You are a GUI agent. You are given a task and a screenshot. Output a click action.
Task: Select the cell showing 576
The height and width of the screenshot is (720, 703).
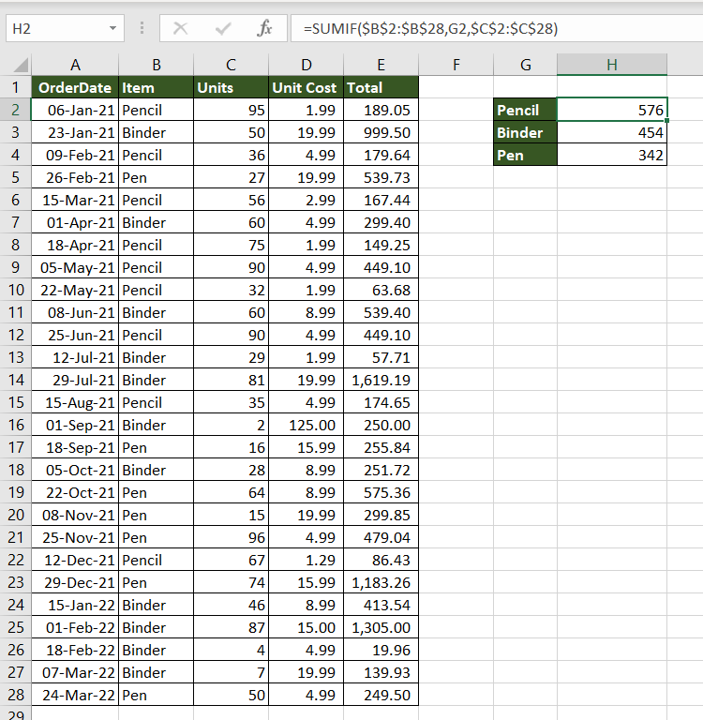coord(611,110)
